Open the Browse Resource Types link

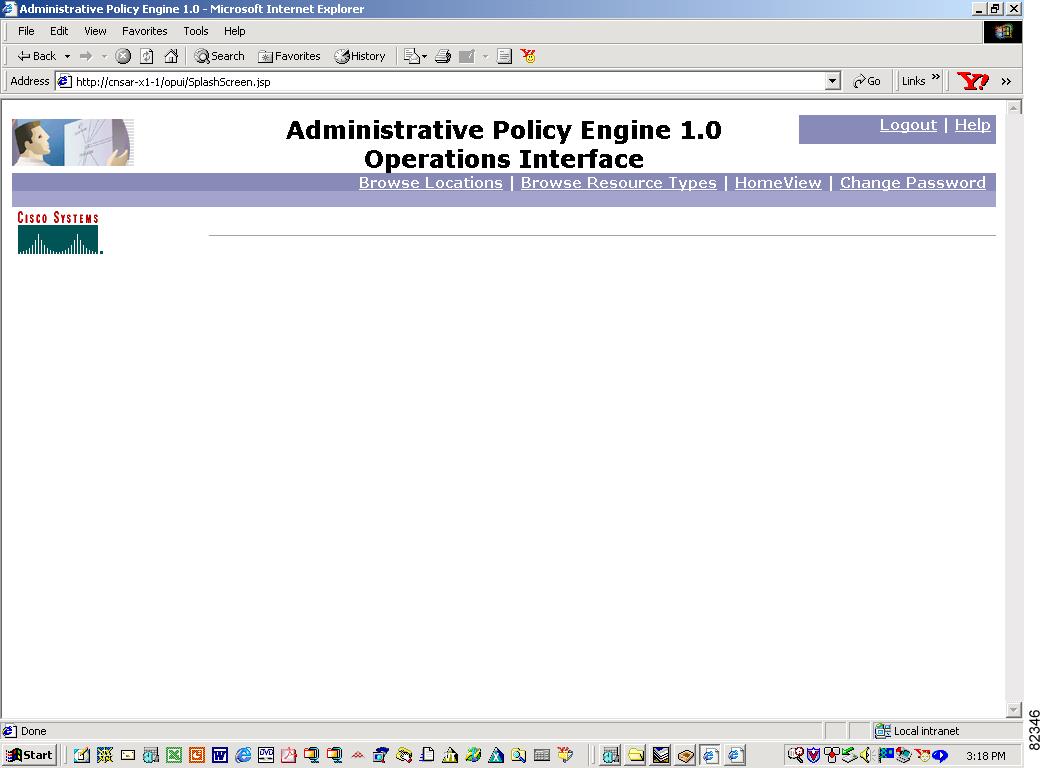[619, 183]
